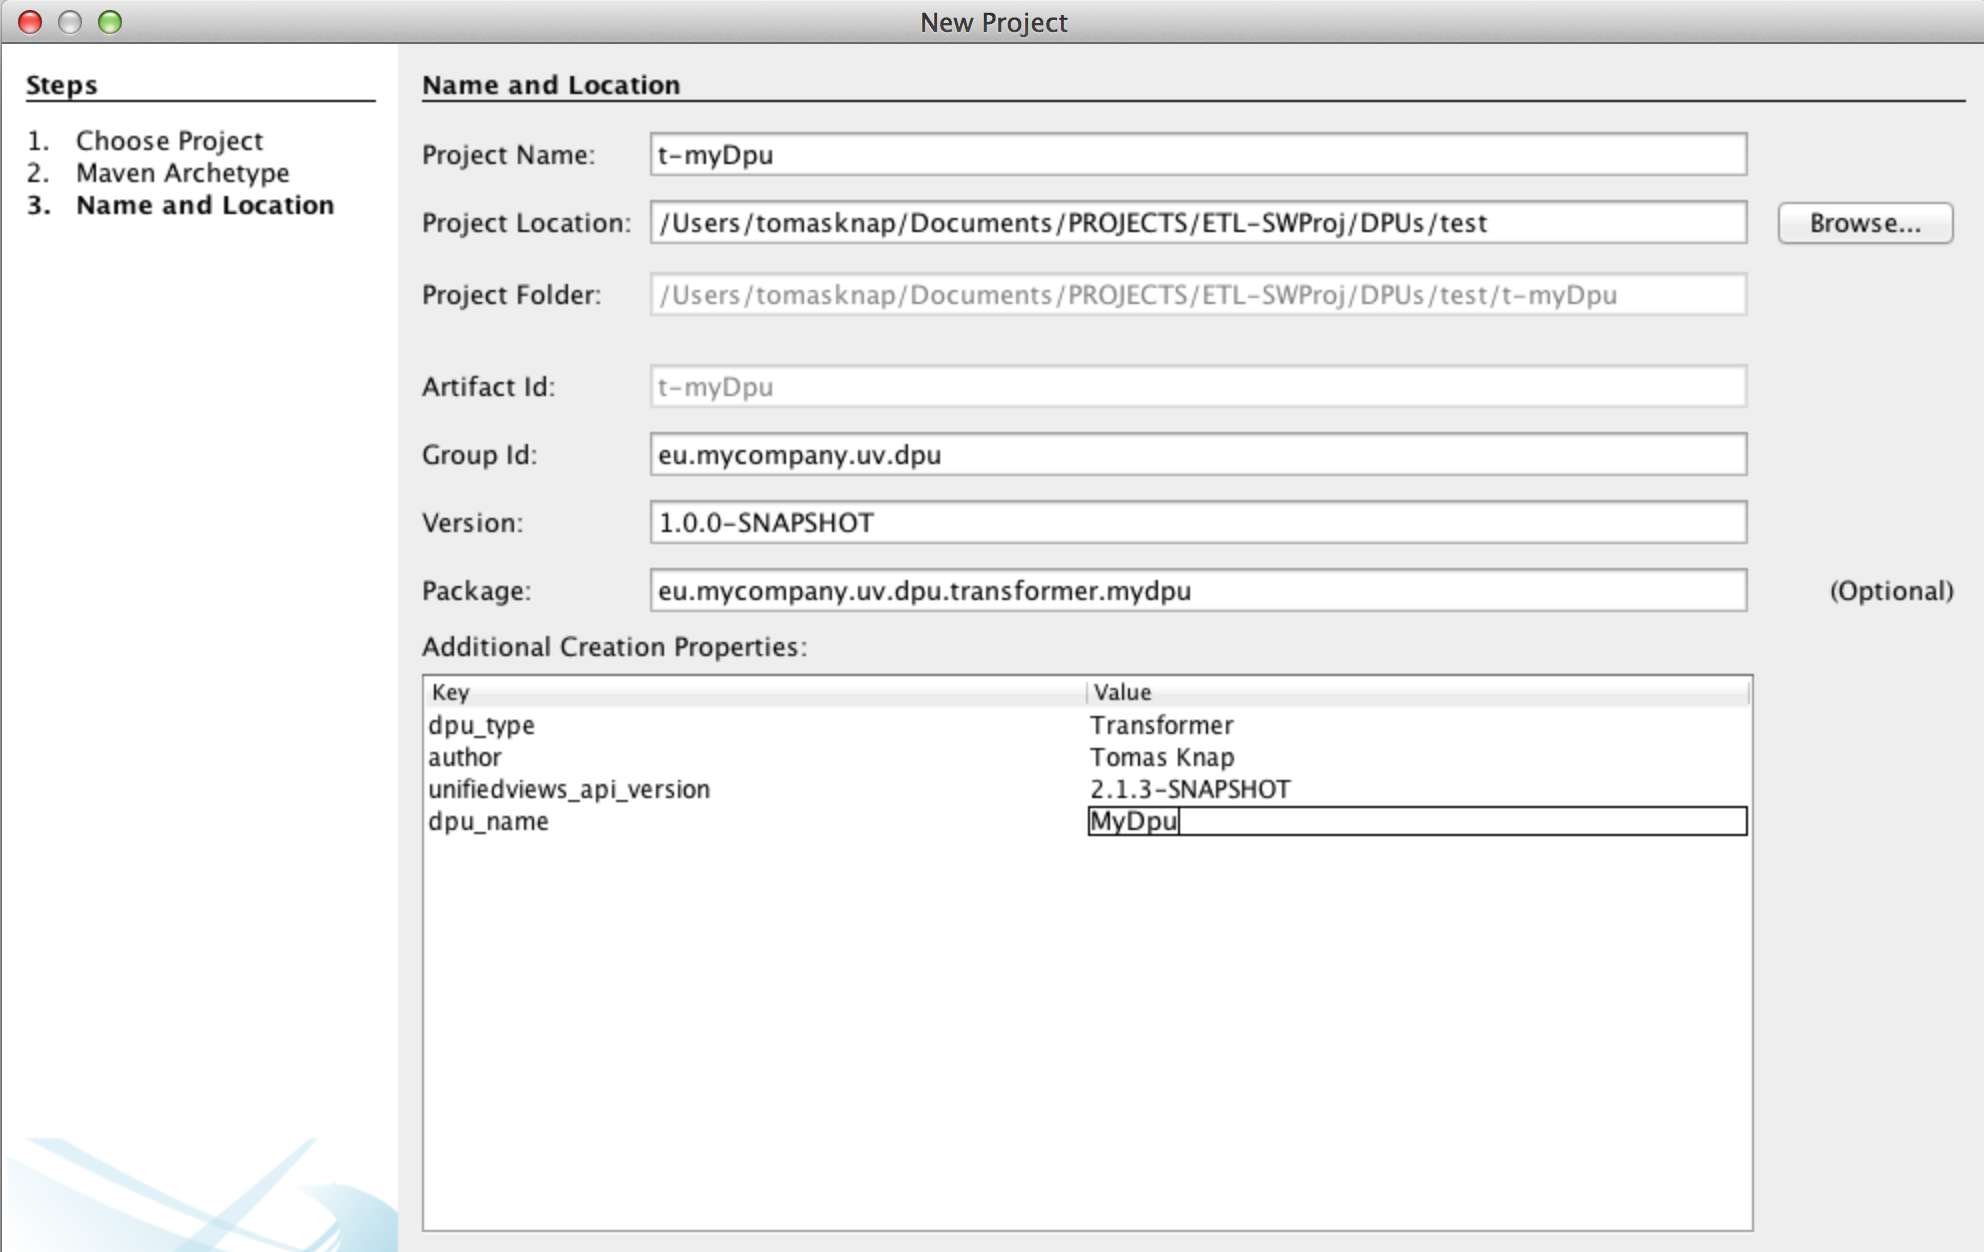
Task: Select the author key cell
Action: coord(465,757)
